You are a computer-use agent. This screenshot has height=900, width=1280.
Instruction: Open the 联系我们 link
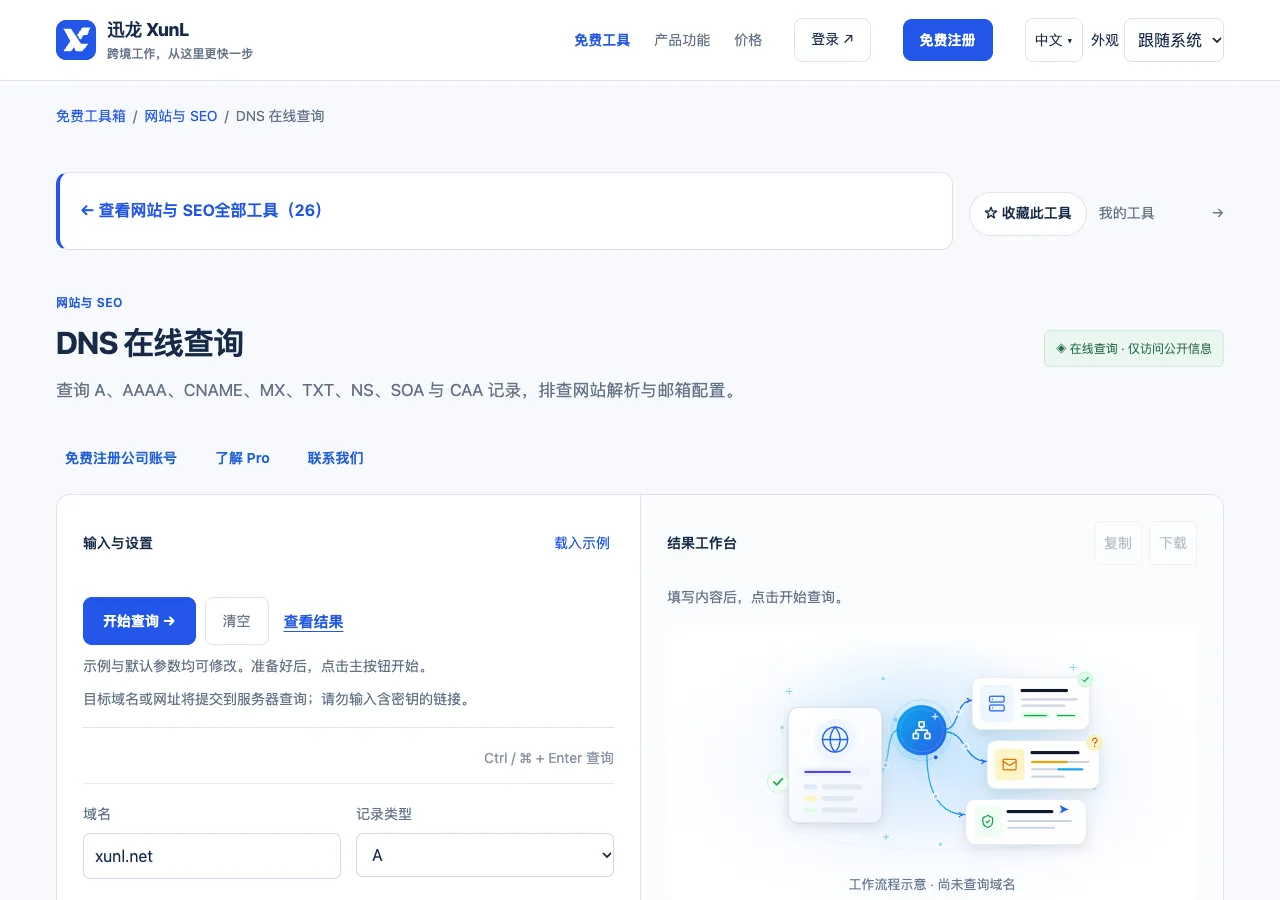pos(336,458)
